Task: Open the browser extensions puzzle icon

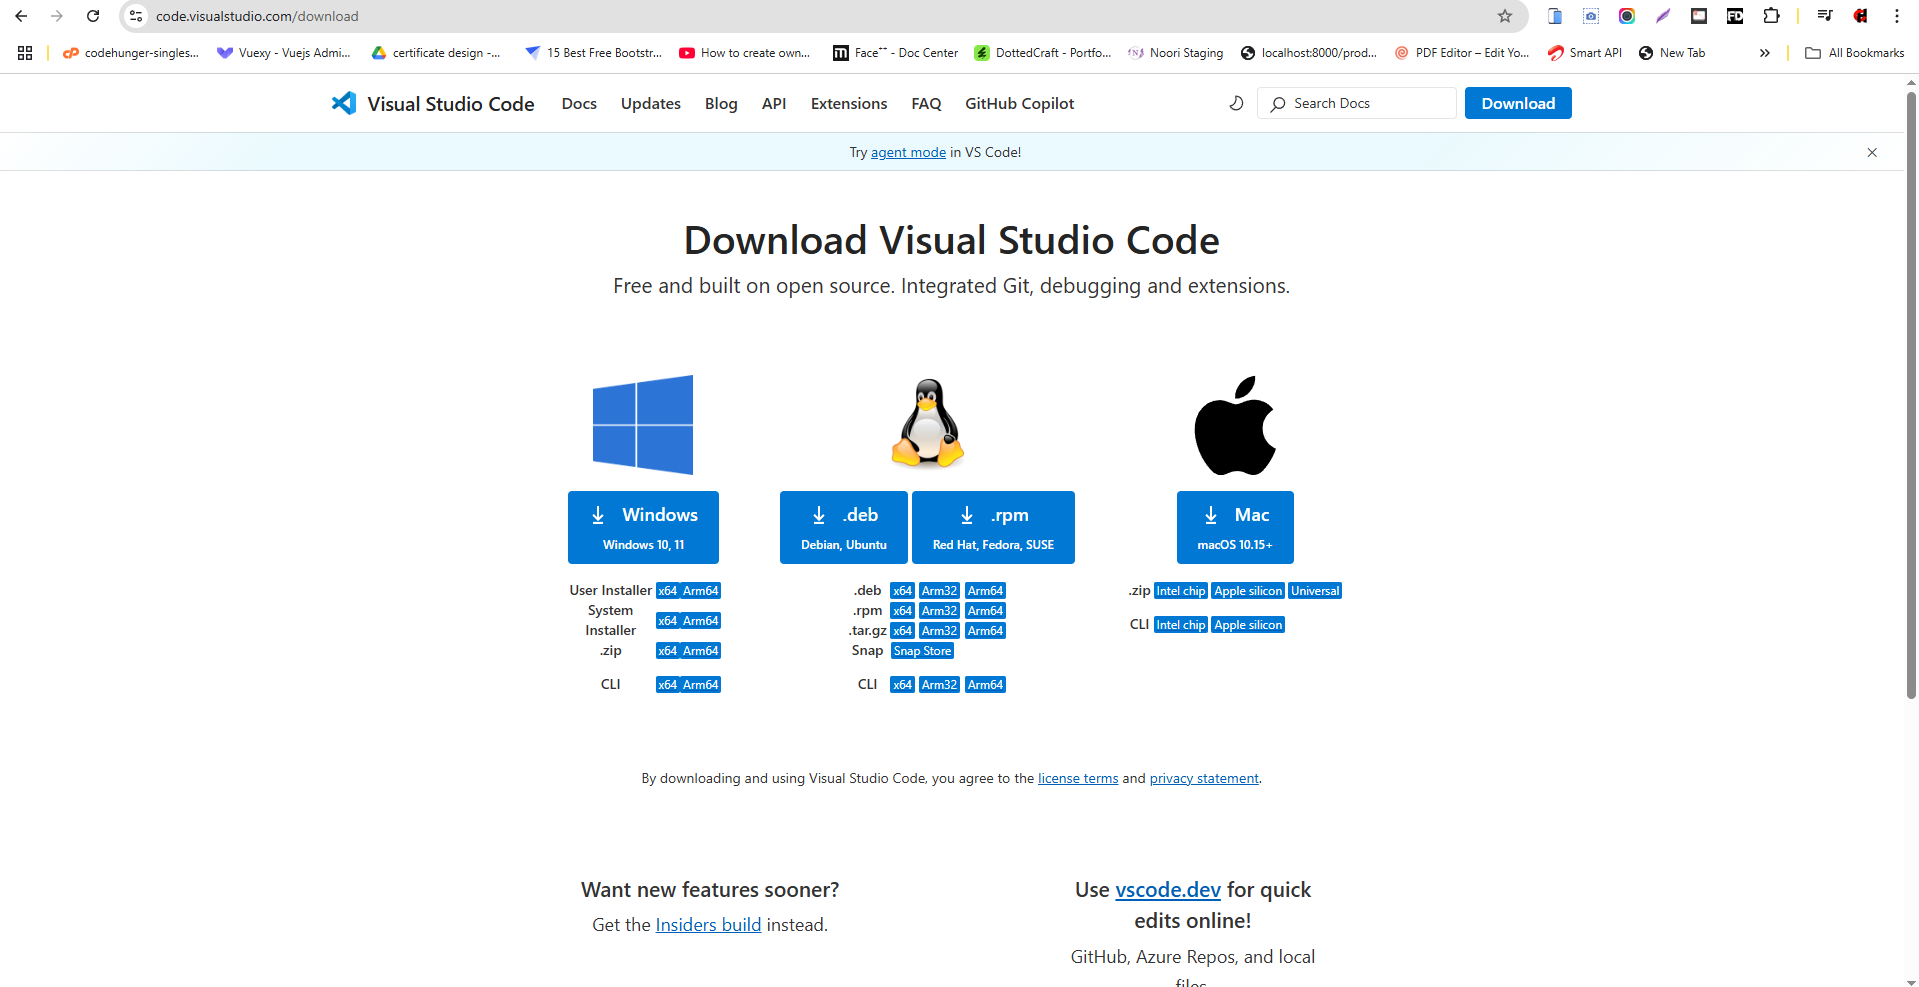Action: pyautogui.click(x=1771, y=16)
